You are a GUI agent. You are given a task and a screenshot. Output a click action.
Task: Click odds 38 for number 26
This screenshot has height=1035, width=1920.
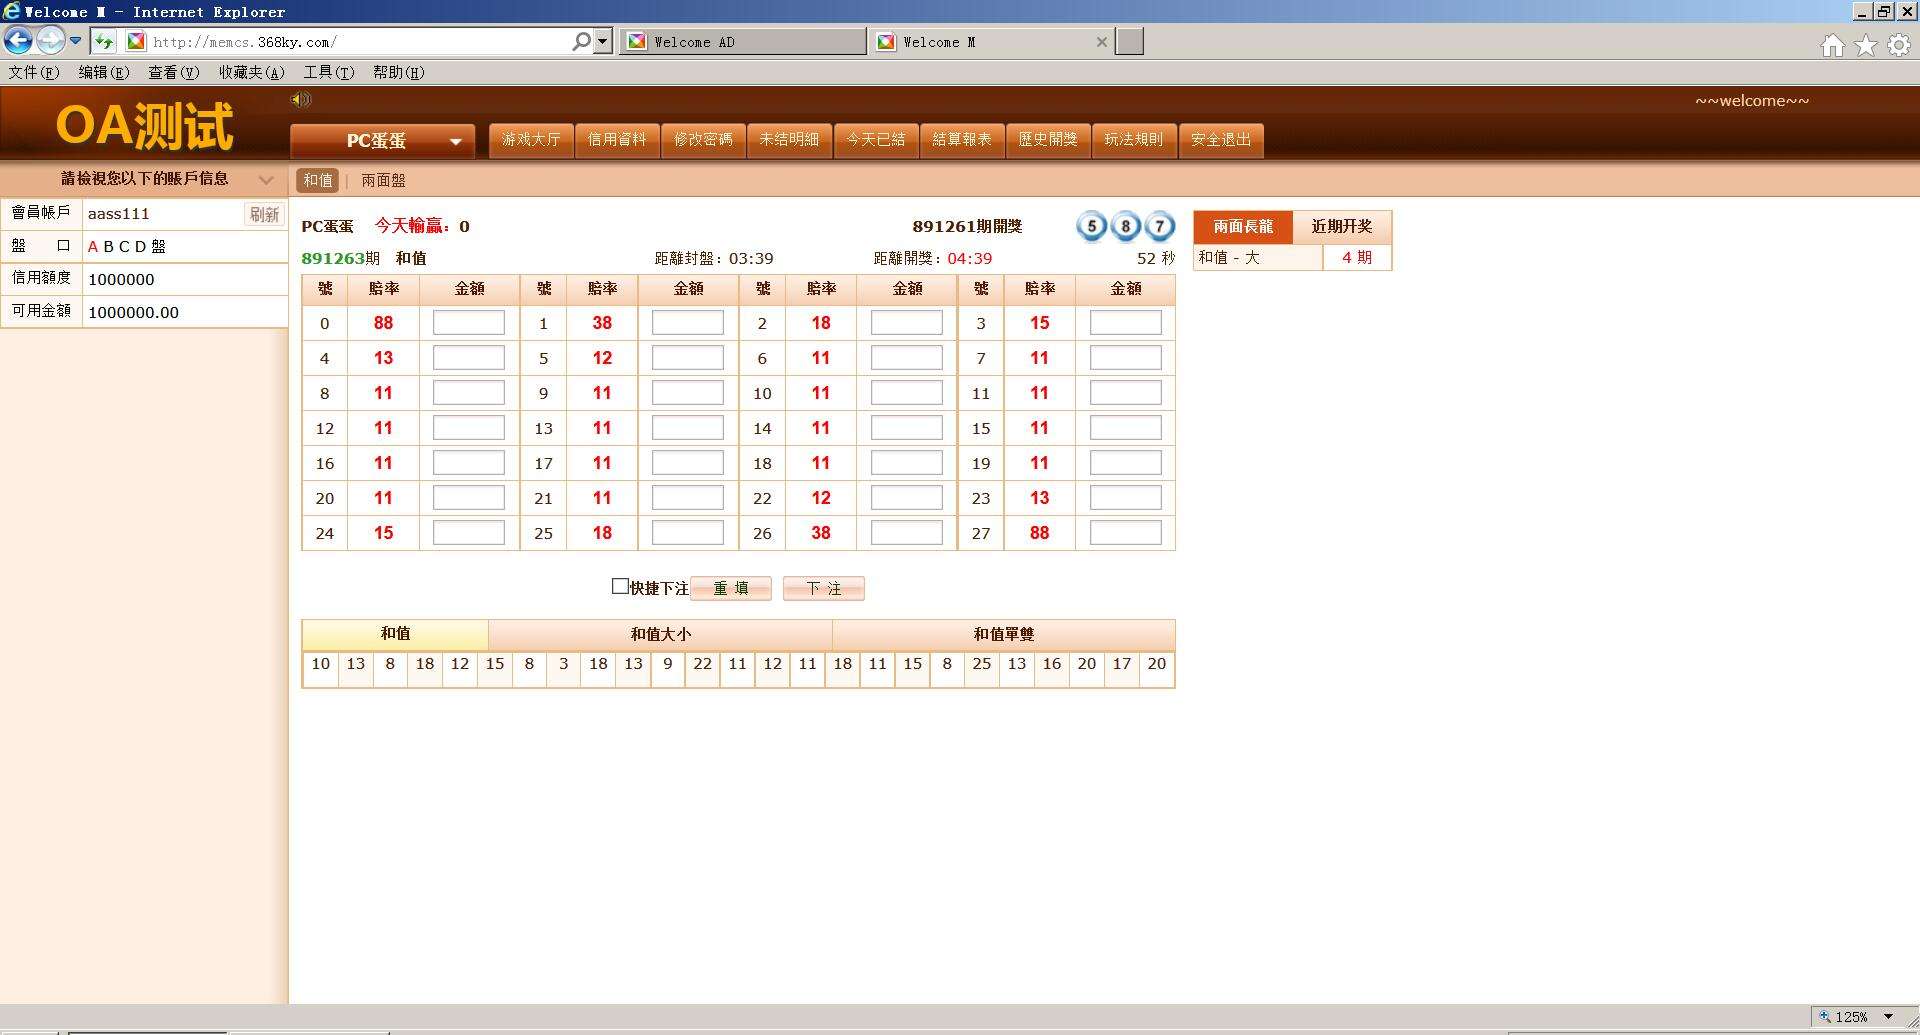pos(821,533)
